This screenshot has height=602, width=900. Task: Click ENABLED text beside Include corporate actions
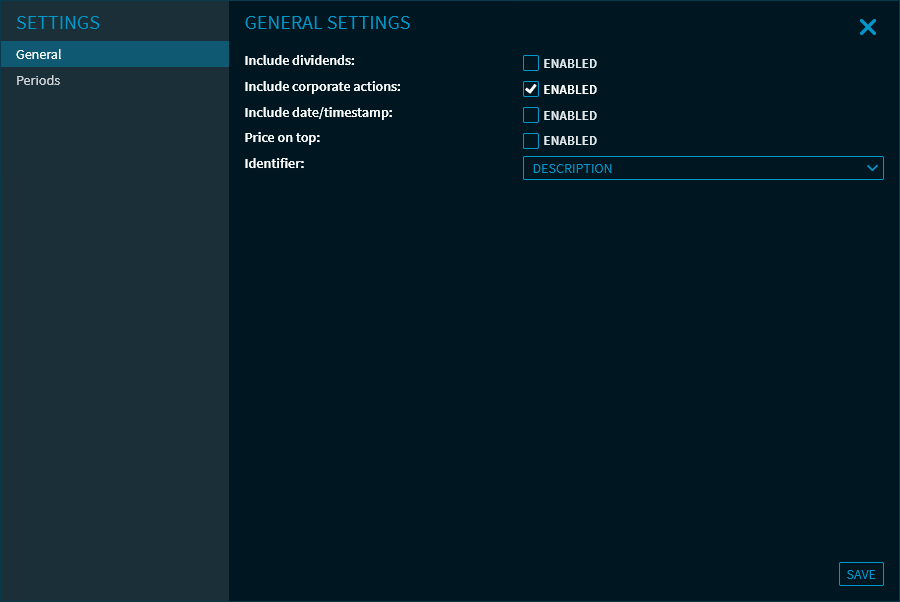click(570, 90)
